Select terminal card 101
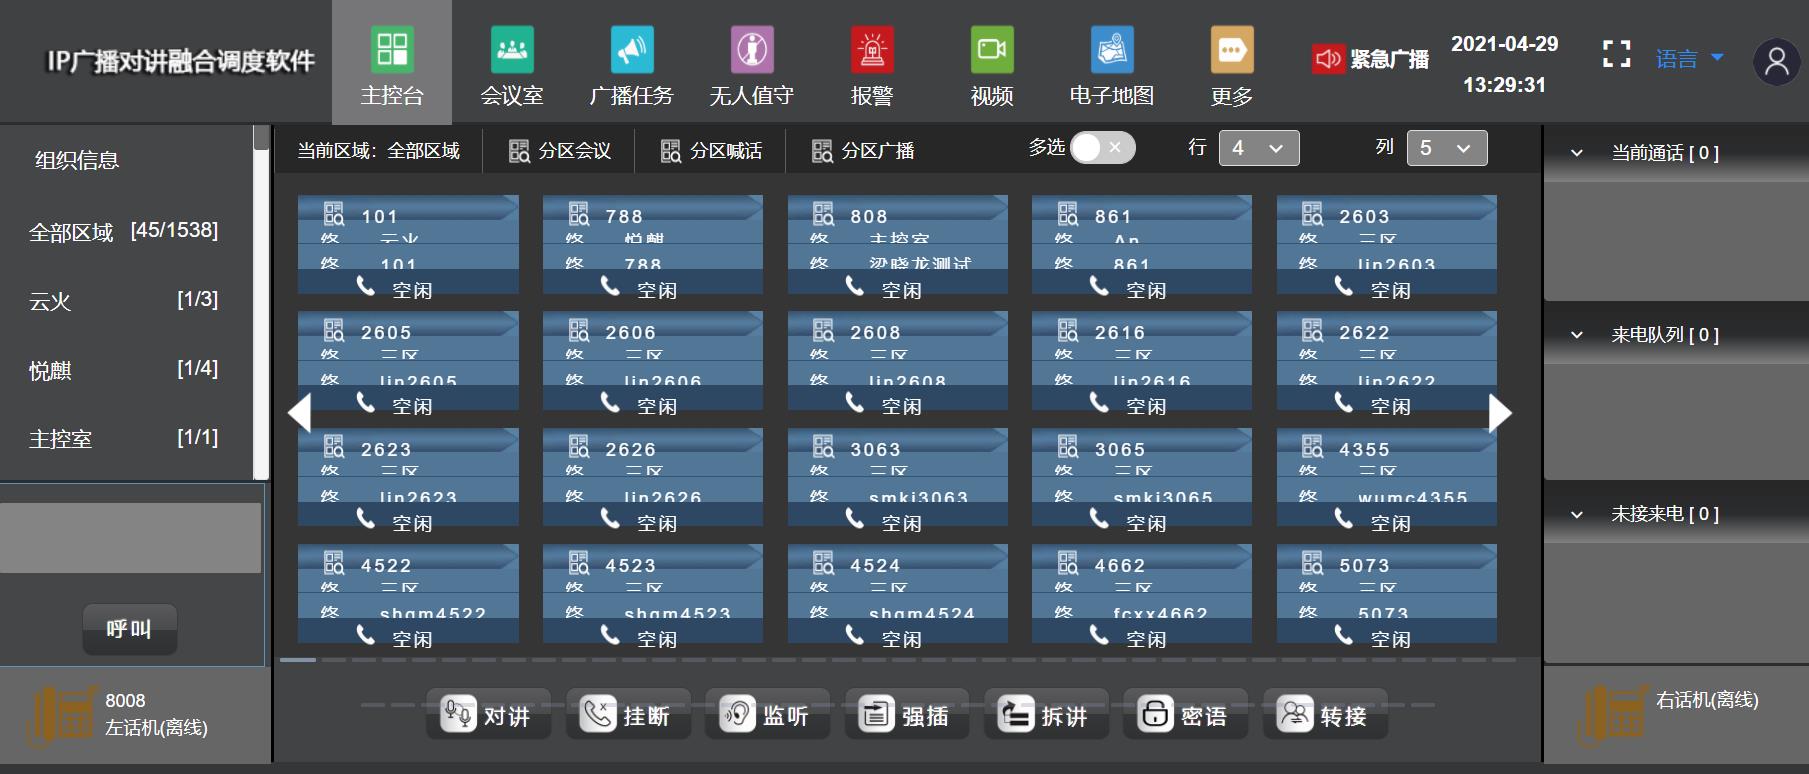Image resolution: width=1809 pixels, height=774 pixels. tap(408, 245)
